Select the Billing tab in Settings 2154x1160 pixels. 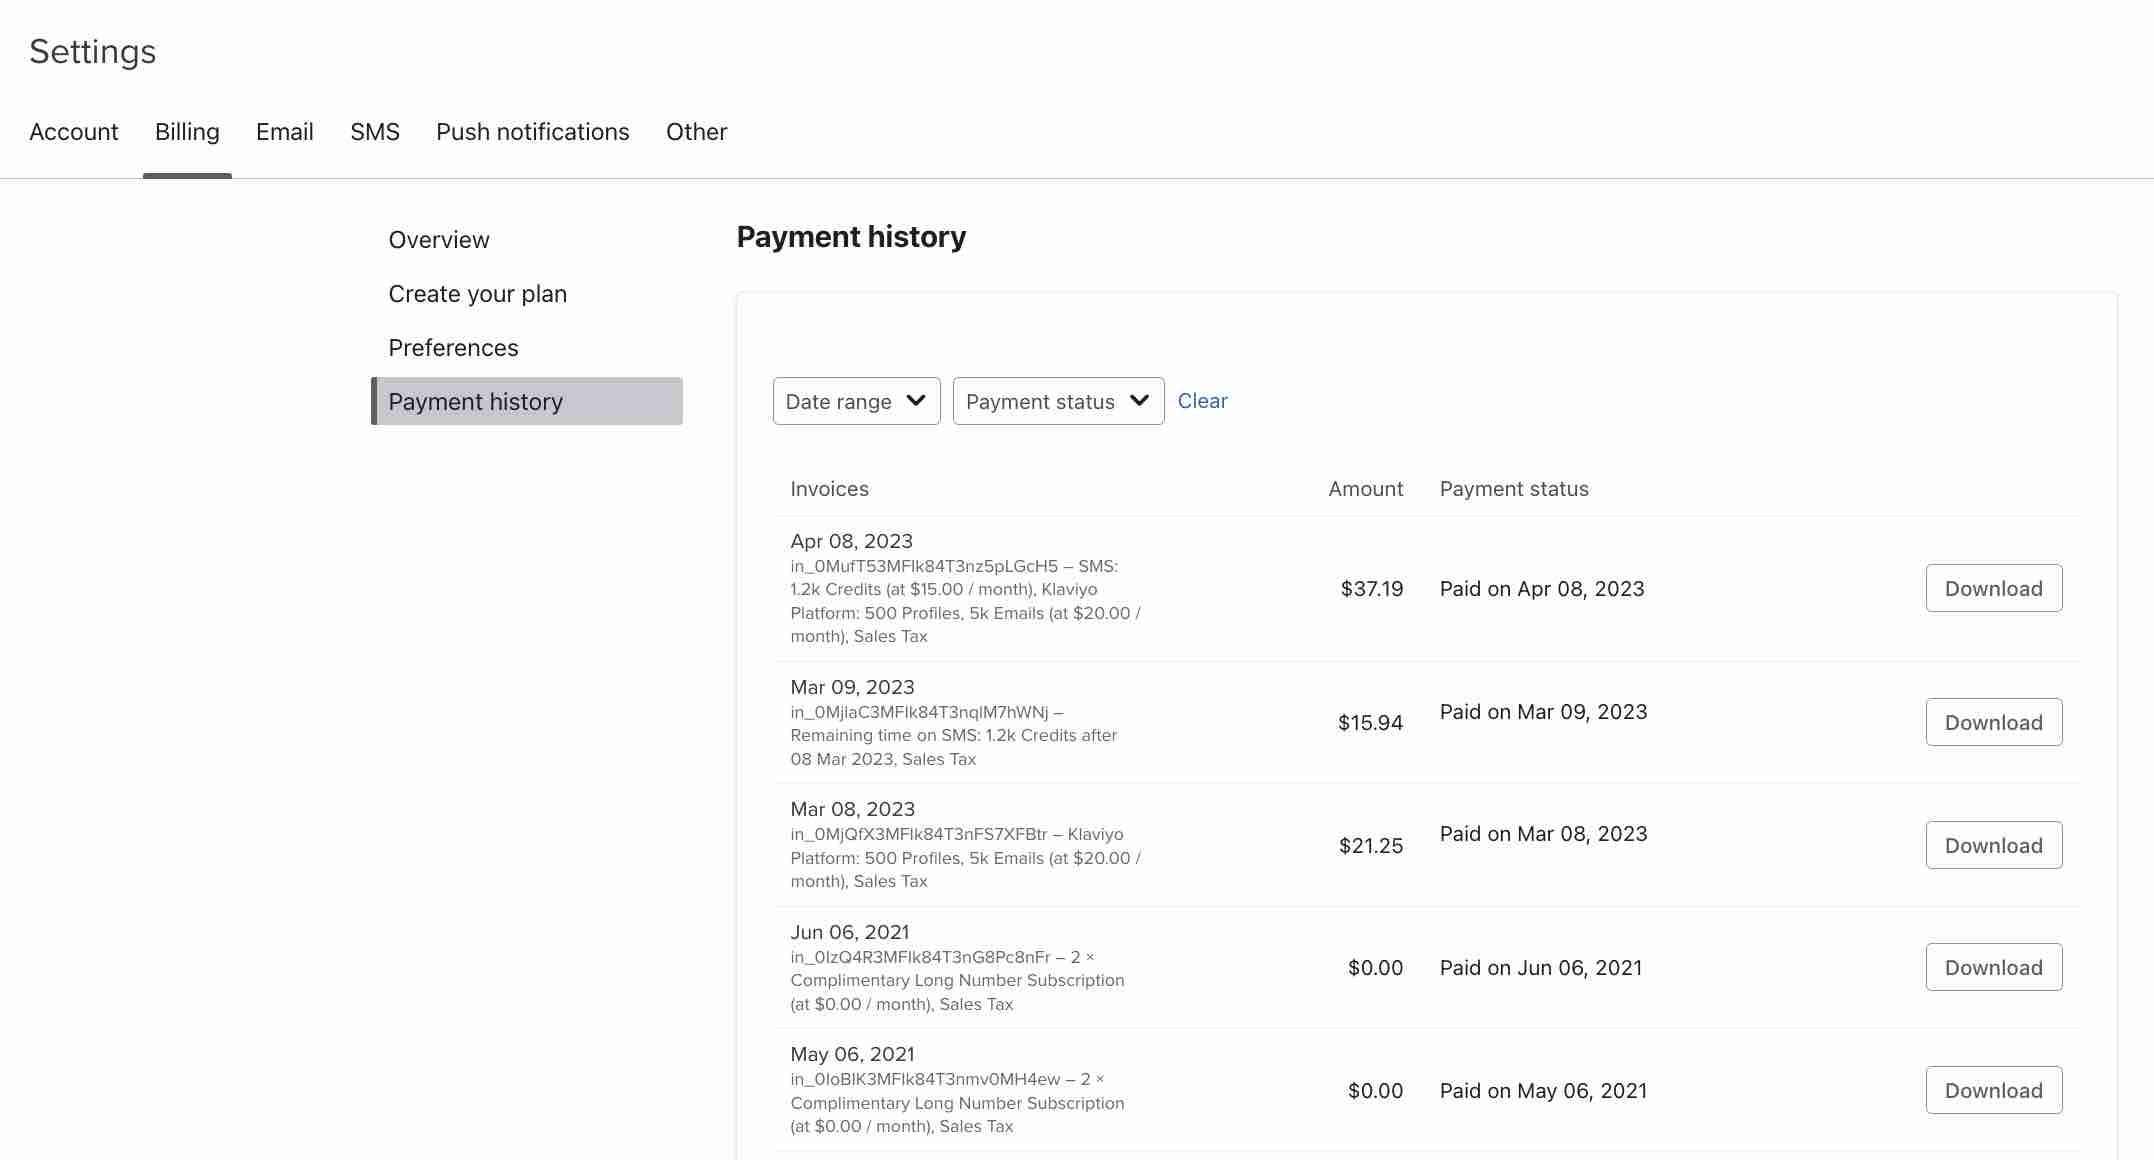187,131
